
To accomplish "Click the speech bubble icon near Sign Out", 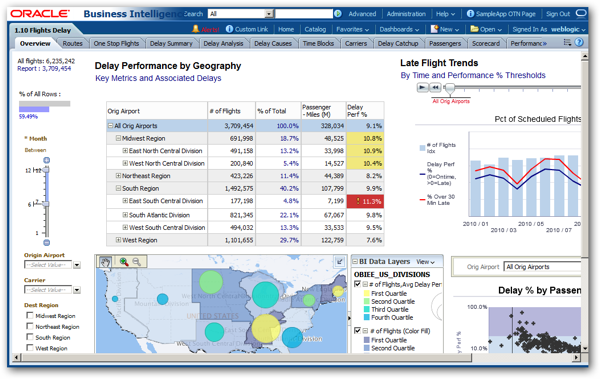I will (581, 13).
